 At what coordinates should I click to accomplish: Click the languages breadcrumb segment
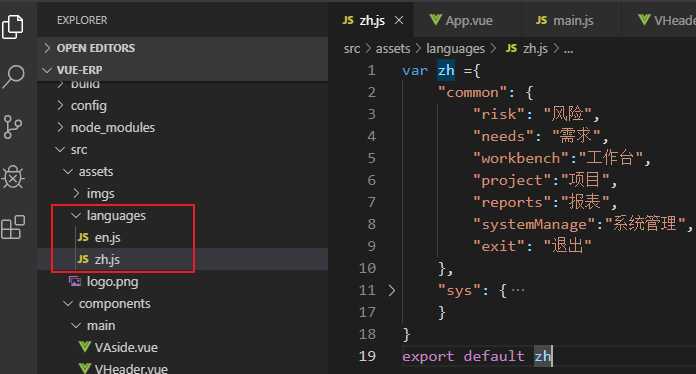click(455, 49)
